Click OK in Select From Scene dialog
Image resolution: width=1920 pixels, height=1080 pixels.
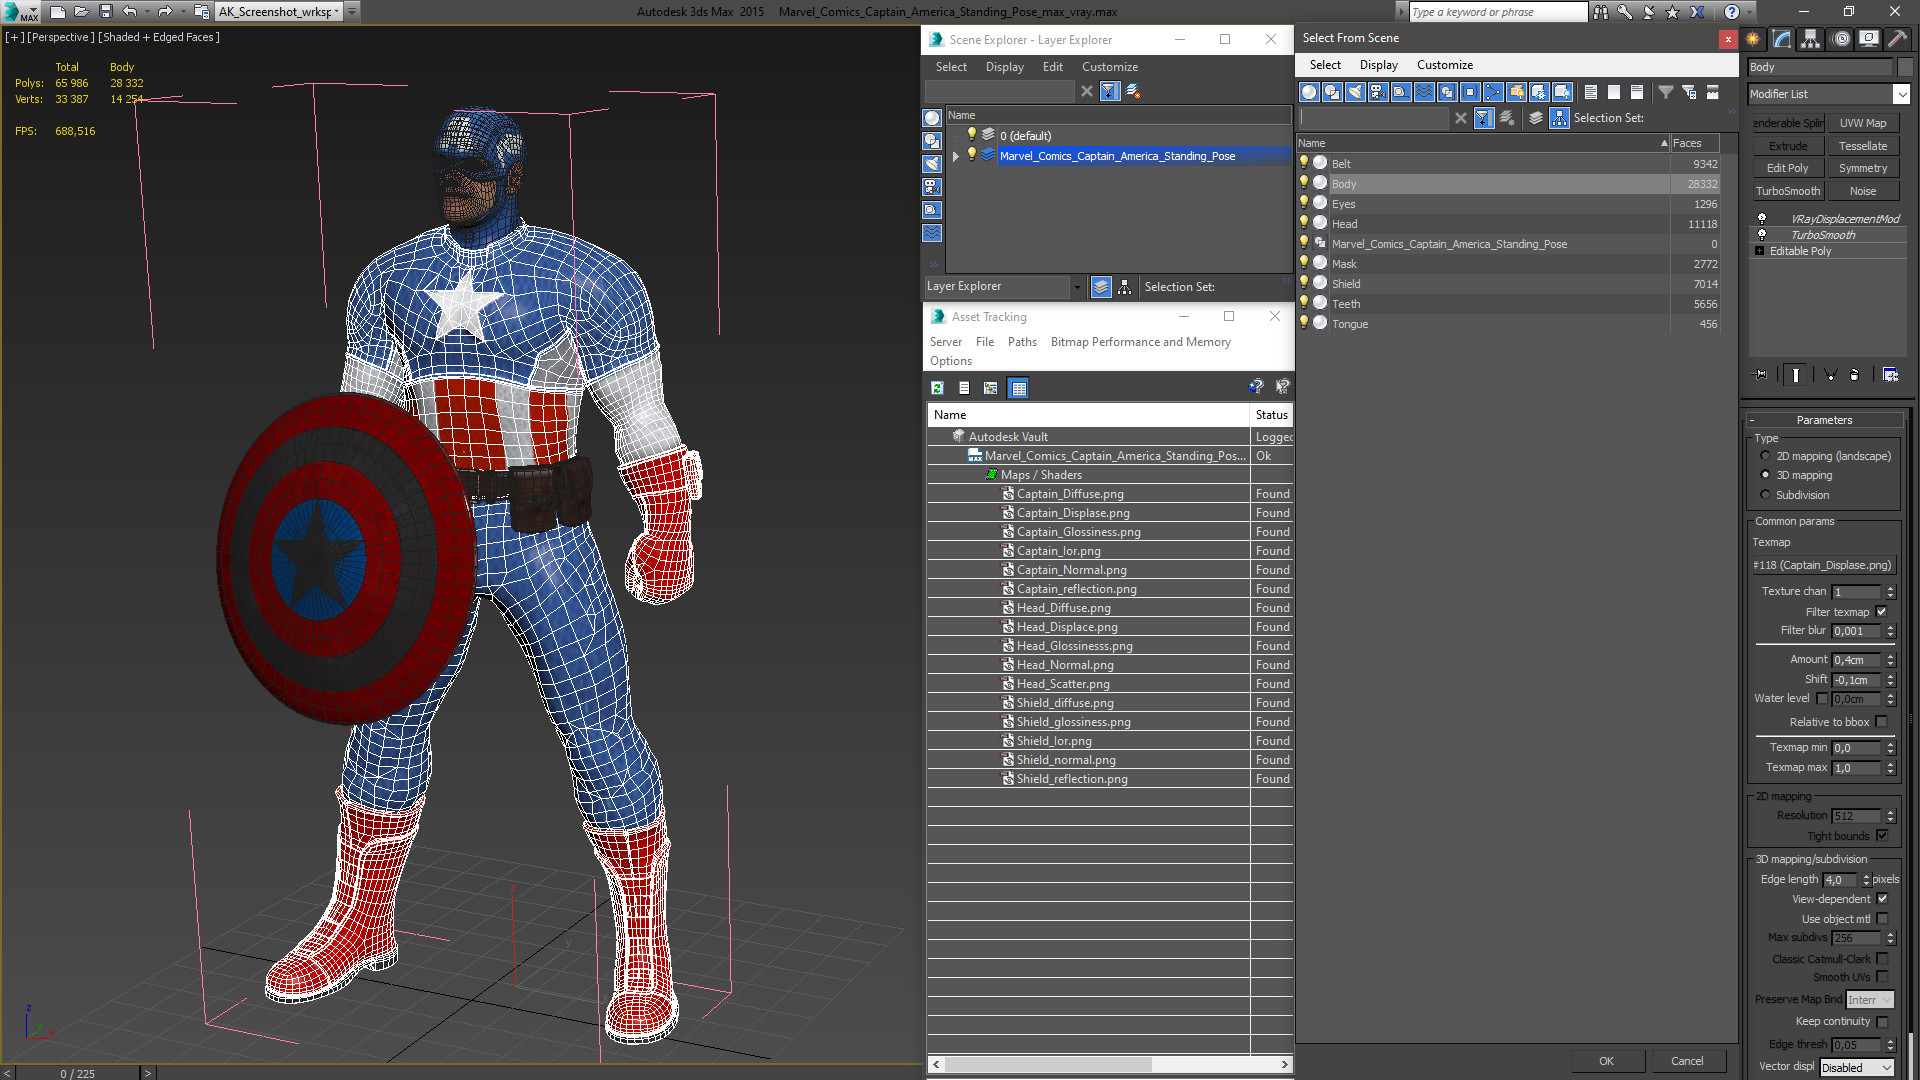click(x=1606, y=1061)
